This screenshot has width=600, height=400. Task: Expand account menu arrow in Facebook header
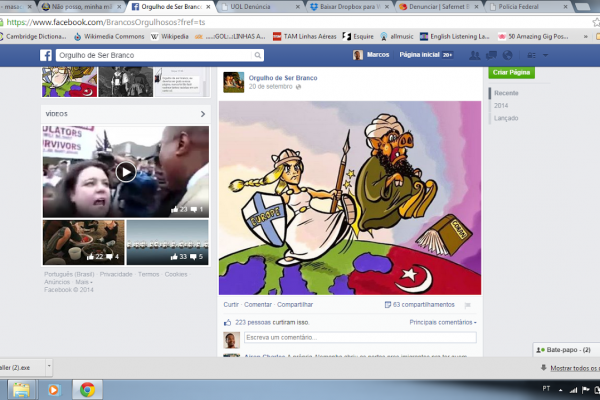(545, 55)
